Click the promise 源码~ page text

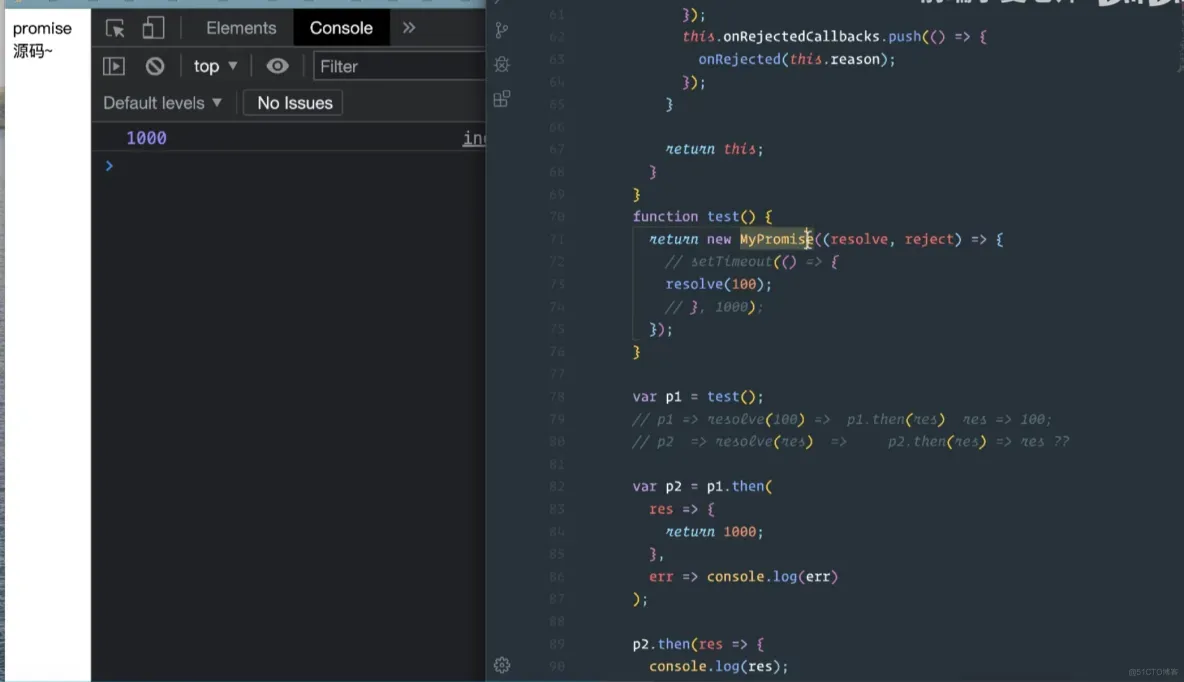[42, 39]
